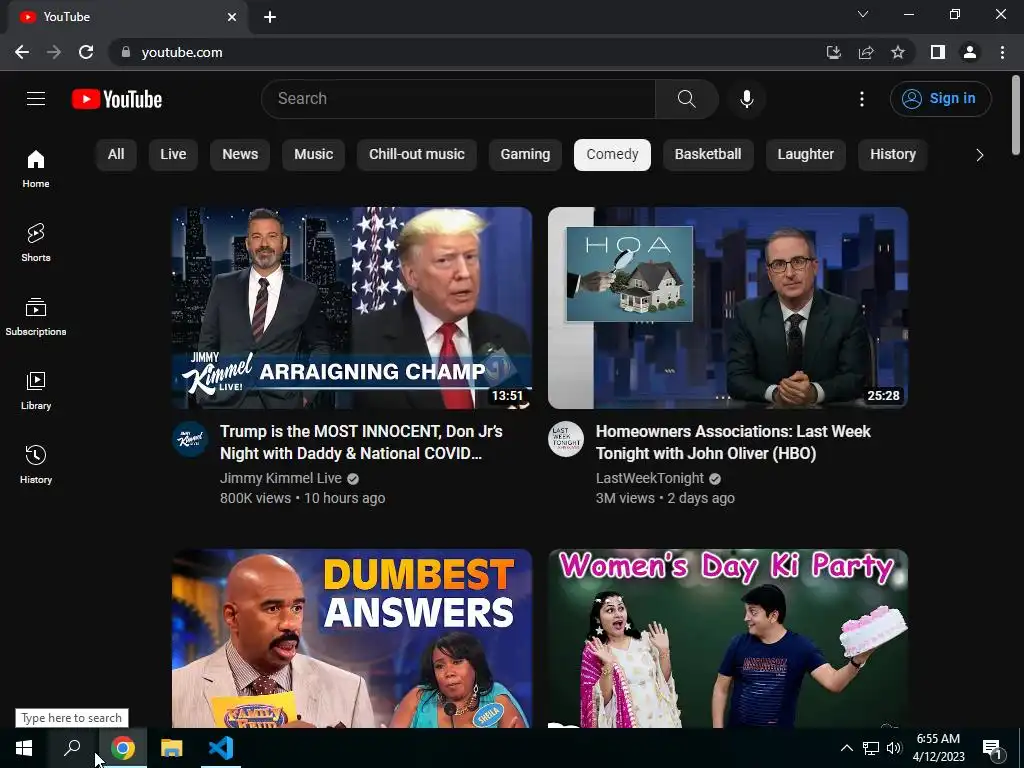Screen dimensions: 1024x768
Task: Go back with browser back arrow
Action: pos(22,52)
